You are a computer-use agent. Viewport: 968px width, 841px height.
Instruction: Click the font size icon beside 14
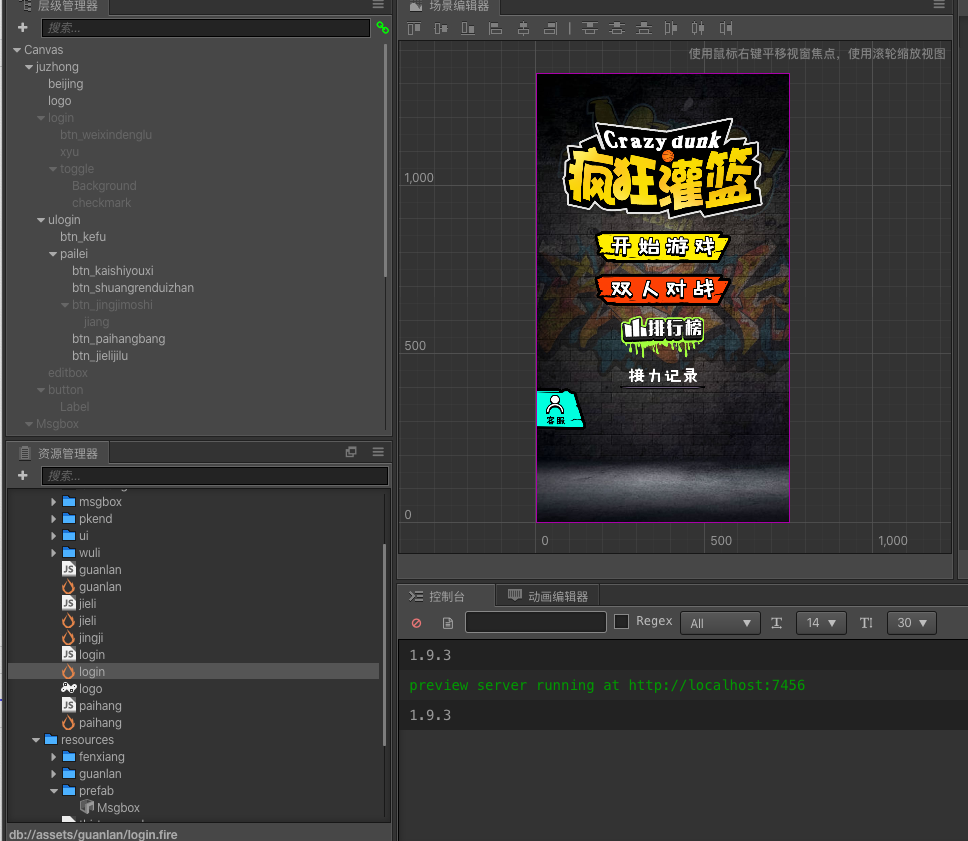[777, 623]
